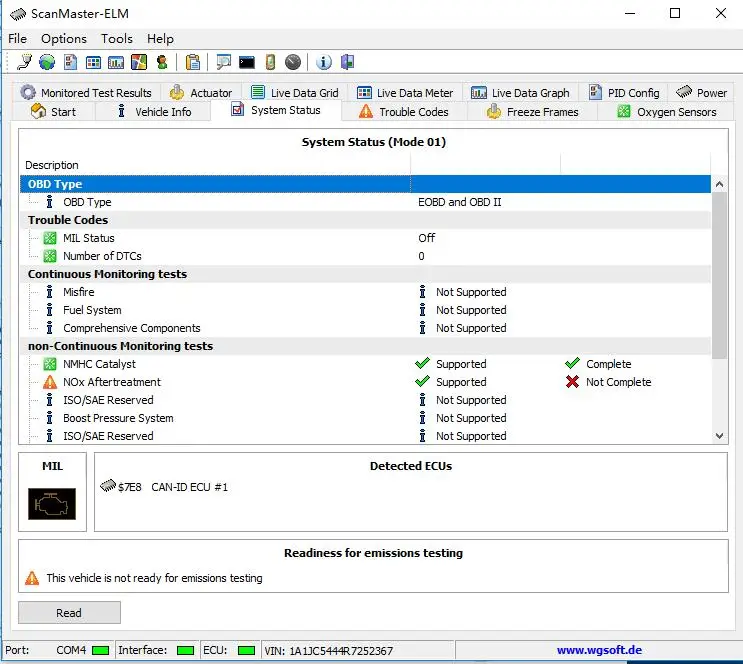Click the colored grid meter toolbar icon
Viewport: 743px width, 664px height.
(93, 62)
